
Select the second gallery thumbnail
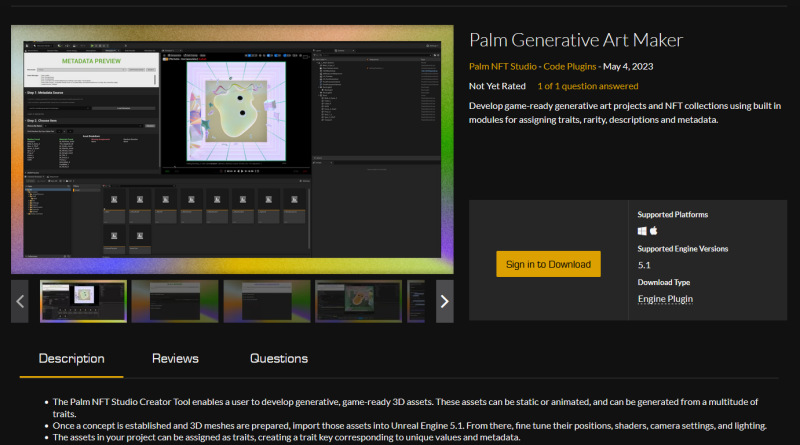click(175, 301)
